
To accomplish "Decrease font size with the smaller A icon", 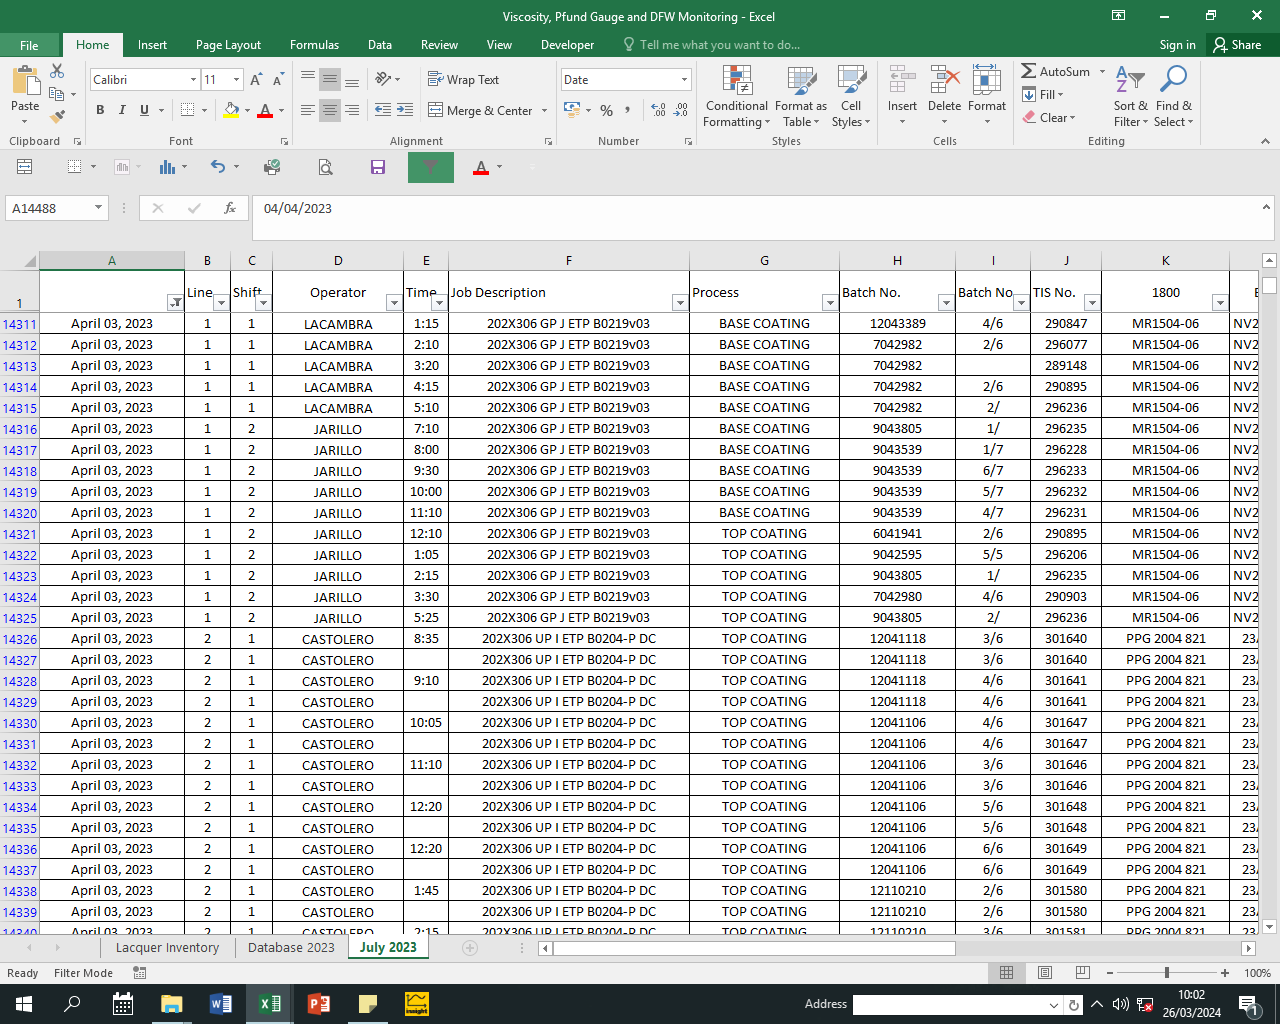I will pos(277,79).
